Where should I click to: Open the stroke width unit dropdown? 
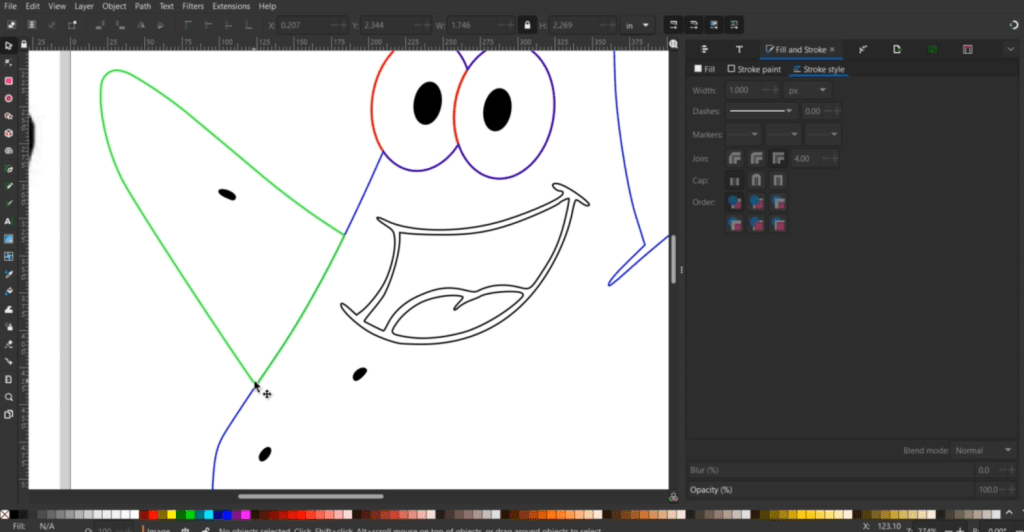pos(808,91)
